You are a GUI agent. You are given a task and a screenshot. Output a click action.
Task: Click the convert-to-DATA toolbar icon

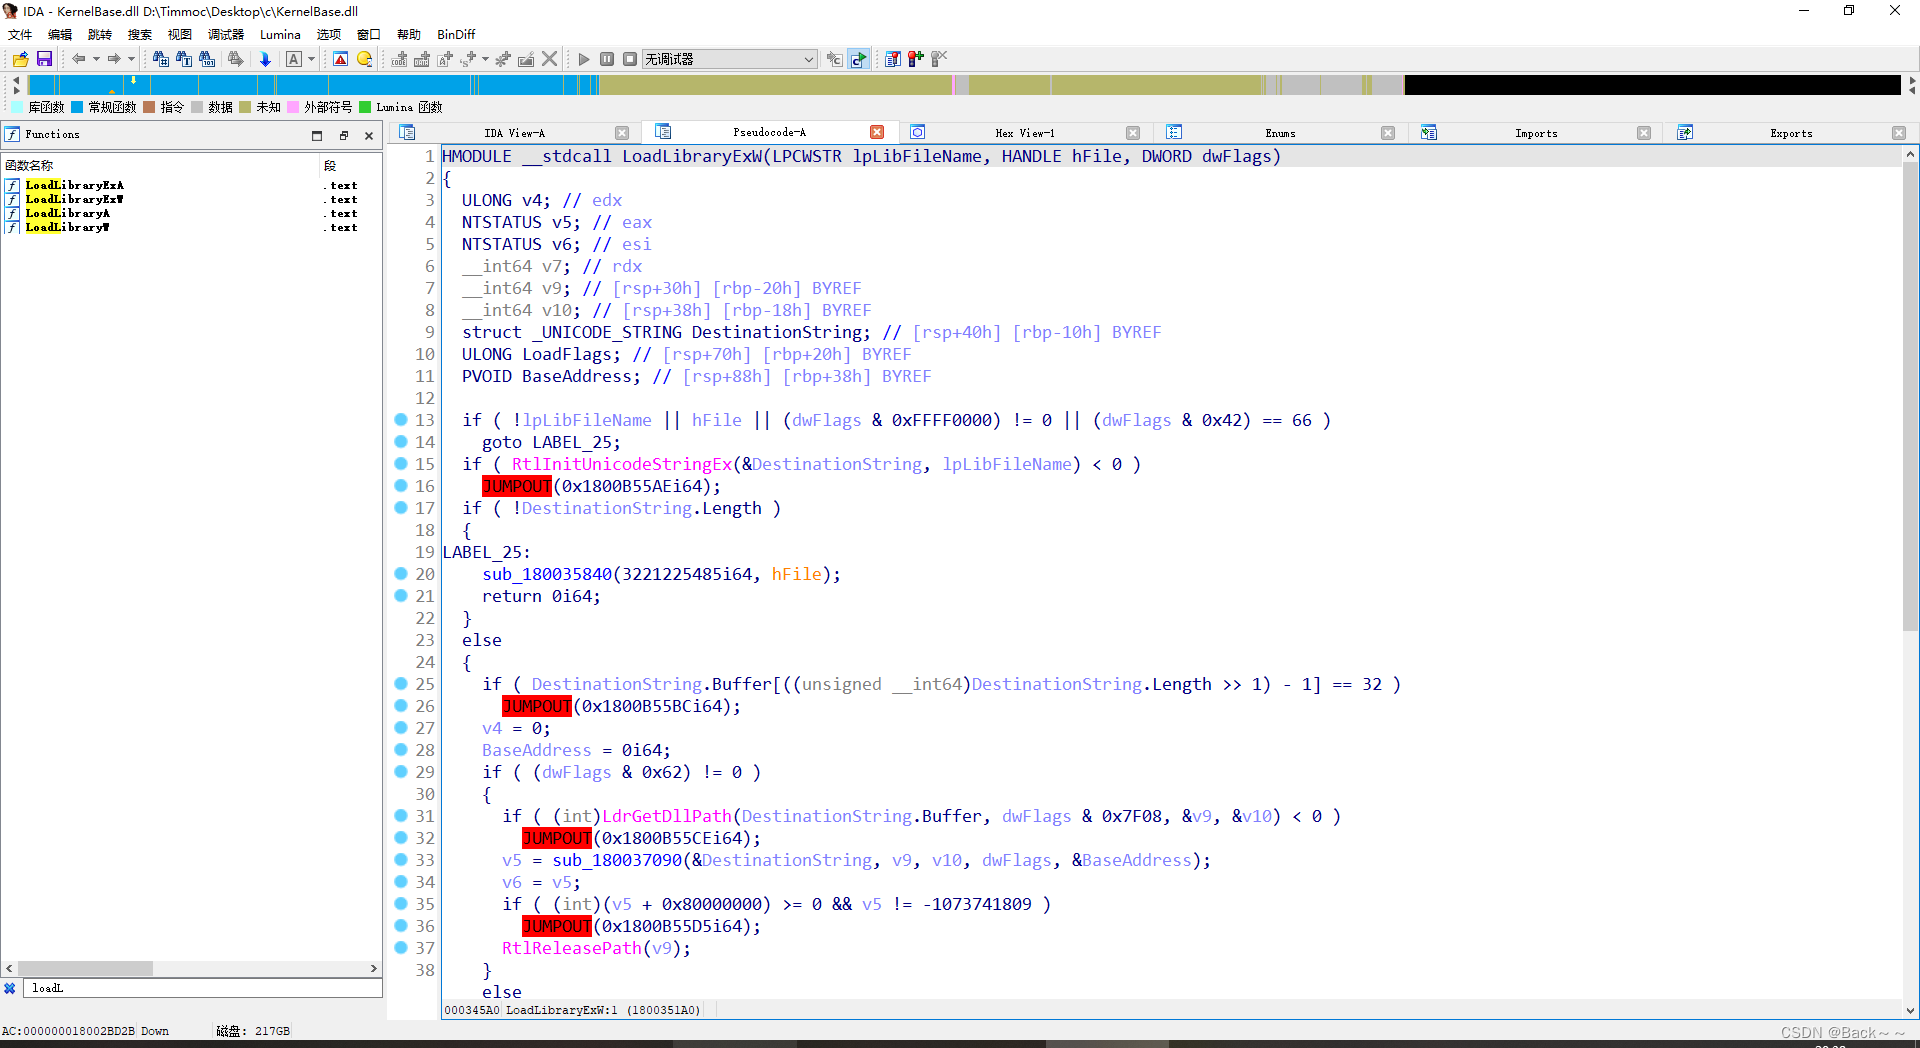(x=422, y=59)
